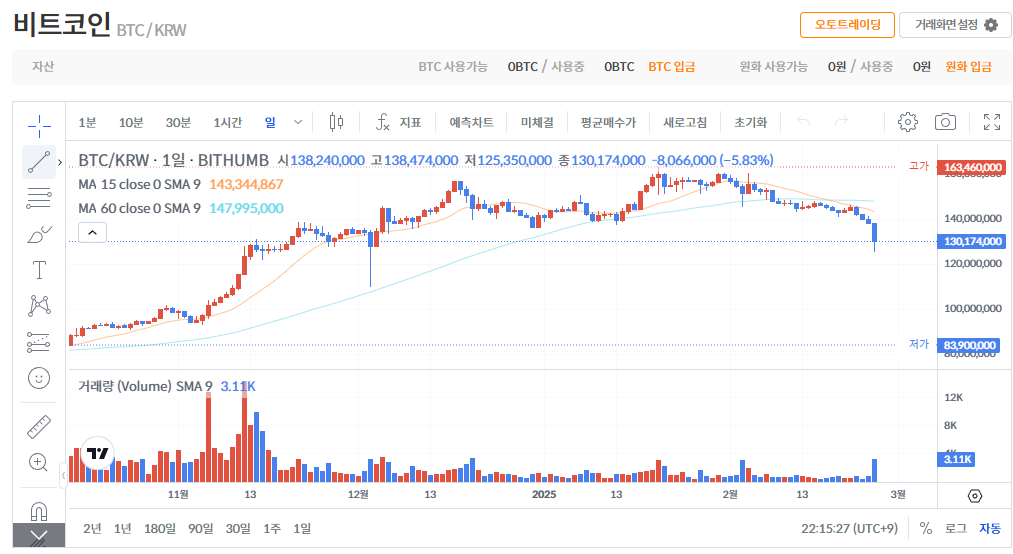The width and height of the screenshot is (1013, 554).
Task: Redo the last chart action
Action: click(x=841, y=121)
